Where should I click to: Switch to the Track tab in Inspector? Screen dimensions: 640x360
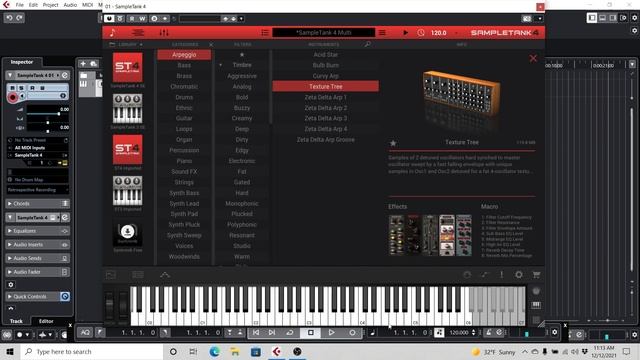tap(16, 321)
